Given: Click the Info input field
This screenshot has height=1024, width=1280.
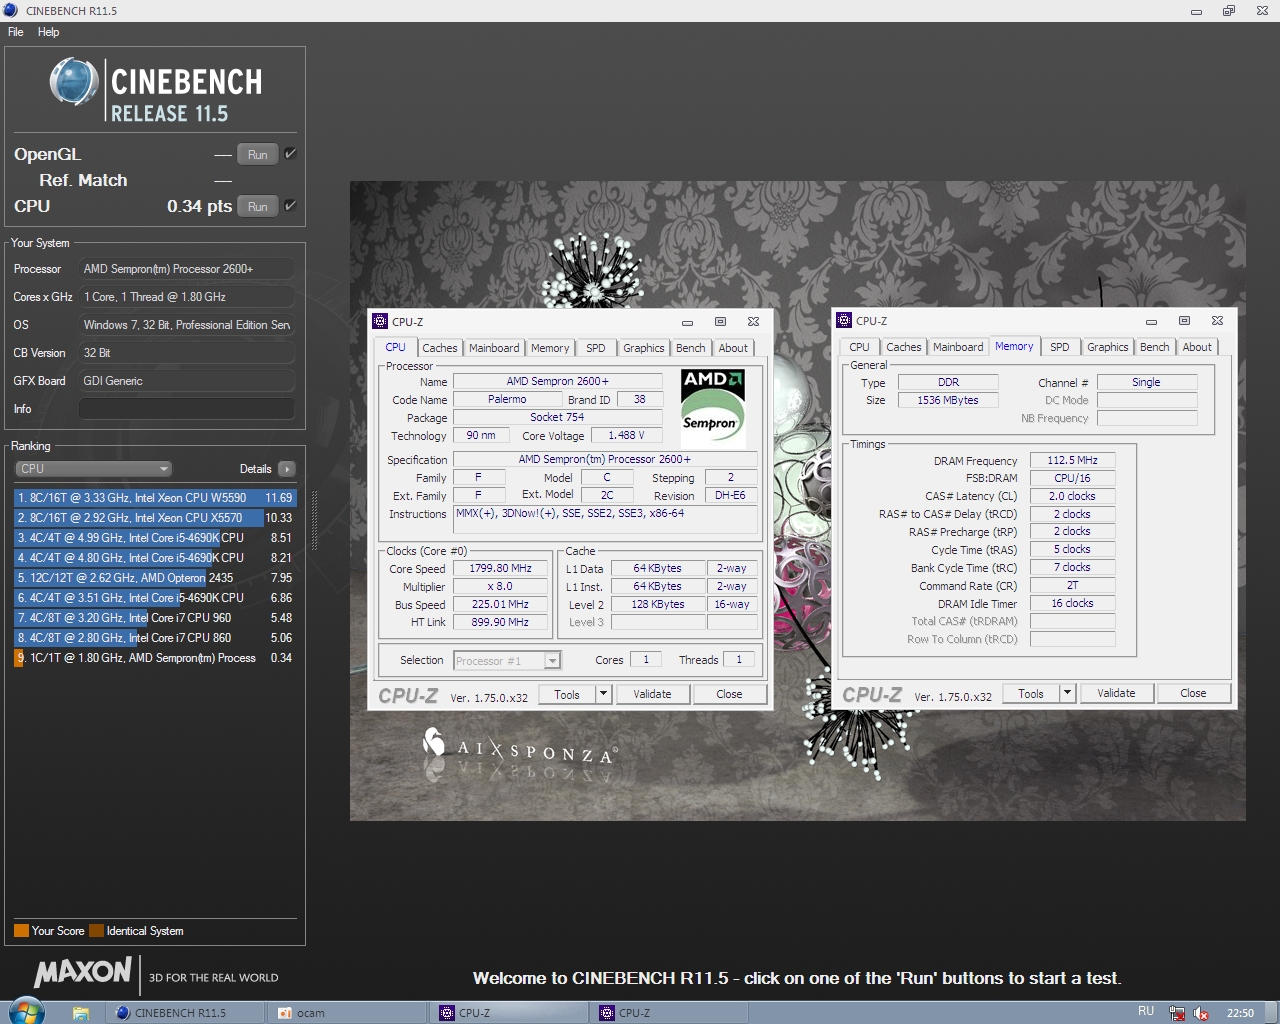Looking at the screenshot, I should click(187, 409).
